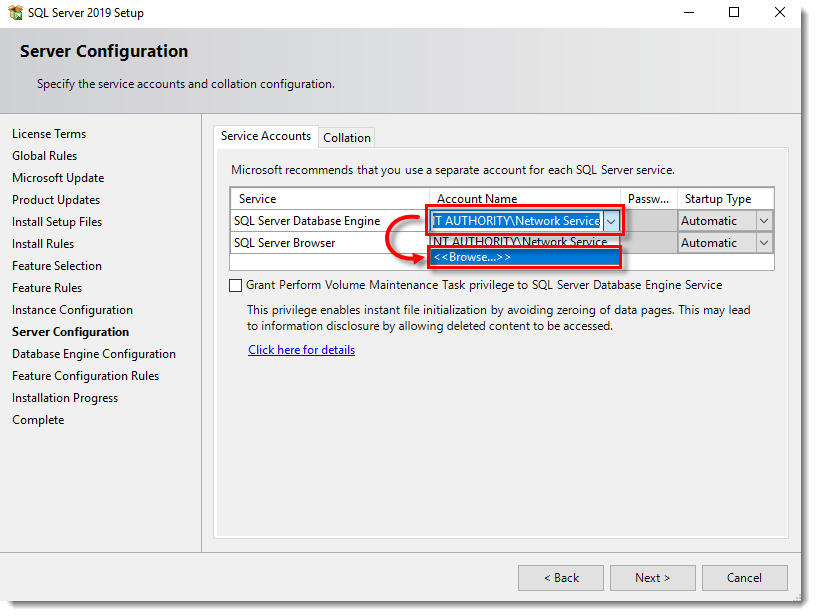The image size is (816, 616).
Task: Click the Back button
Action: 561,578
